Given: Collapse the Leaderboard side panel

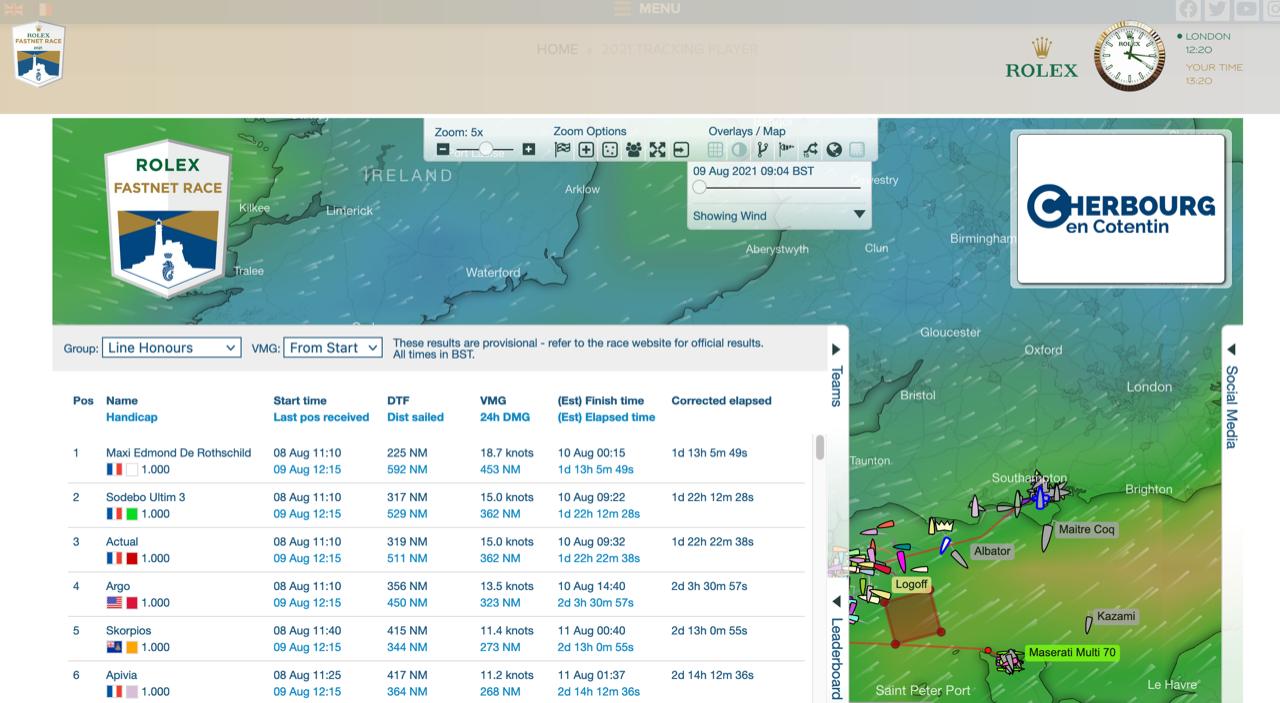Looking at the screenshot, I should point(837,645).
